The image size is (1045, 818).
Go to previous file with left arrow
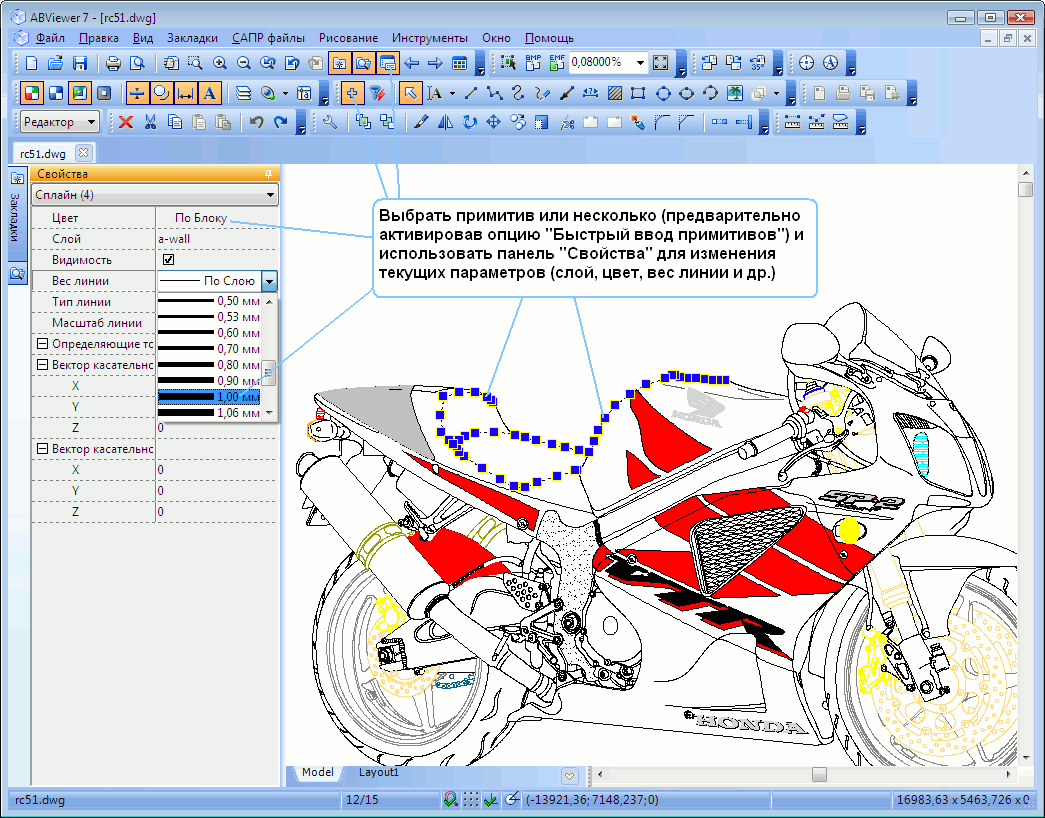point(411,63)
